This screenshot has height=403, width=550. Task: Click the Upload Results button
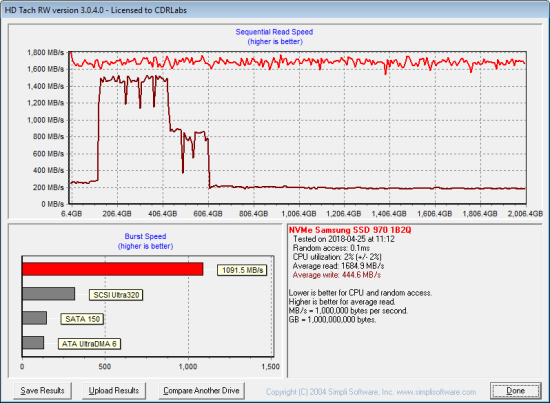(114, 391)
